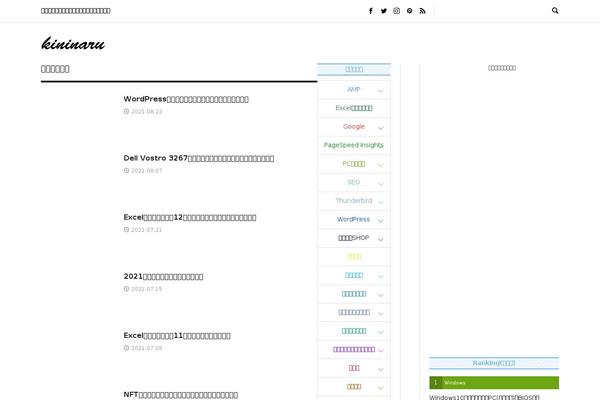Expand the Google category chevron
Viewport: 600px width, 400px height.
(380, 128)
